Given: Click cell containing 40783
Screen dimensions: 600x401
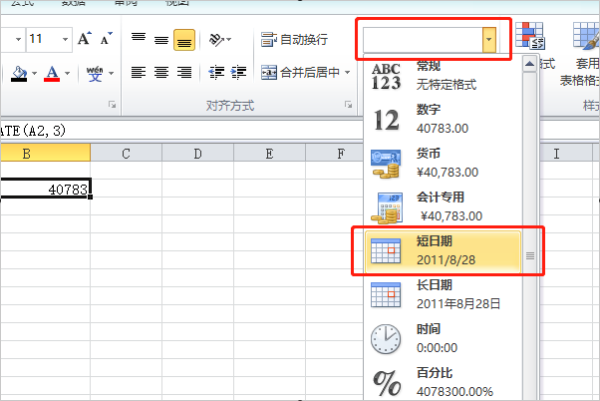Looking at the screenshot, I should point(45,189).
